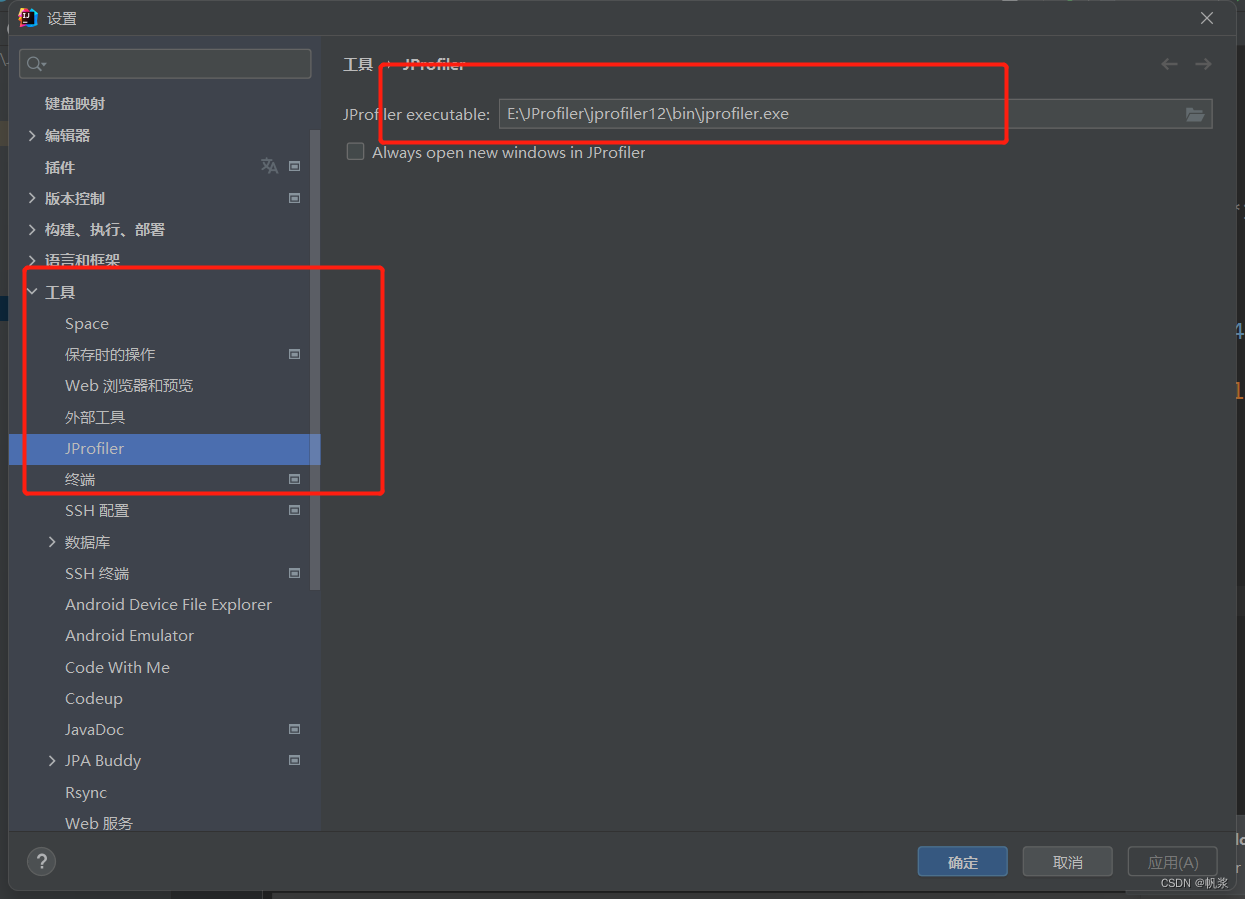Click the help question mark icon
The image size is (1245, 899).
coord(41,861)
